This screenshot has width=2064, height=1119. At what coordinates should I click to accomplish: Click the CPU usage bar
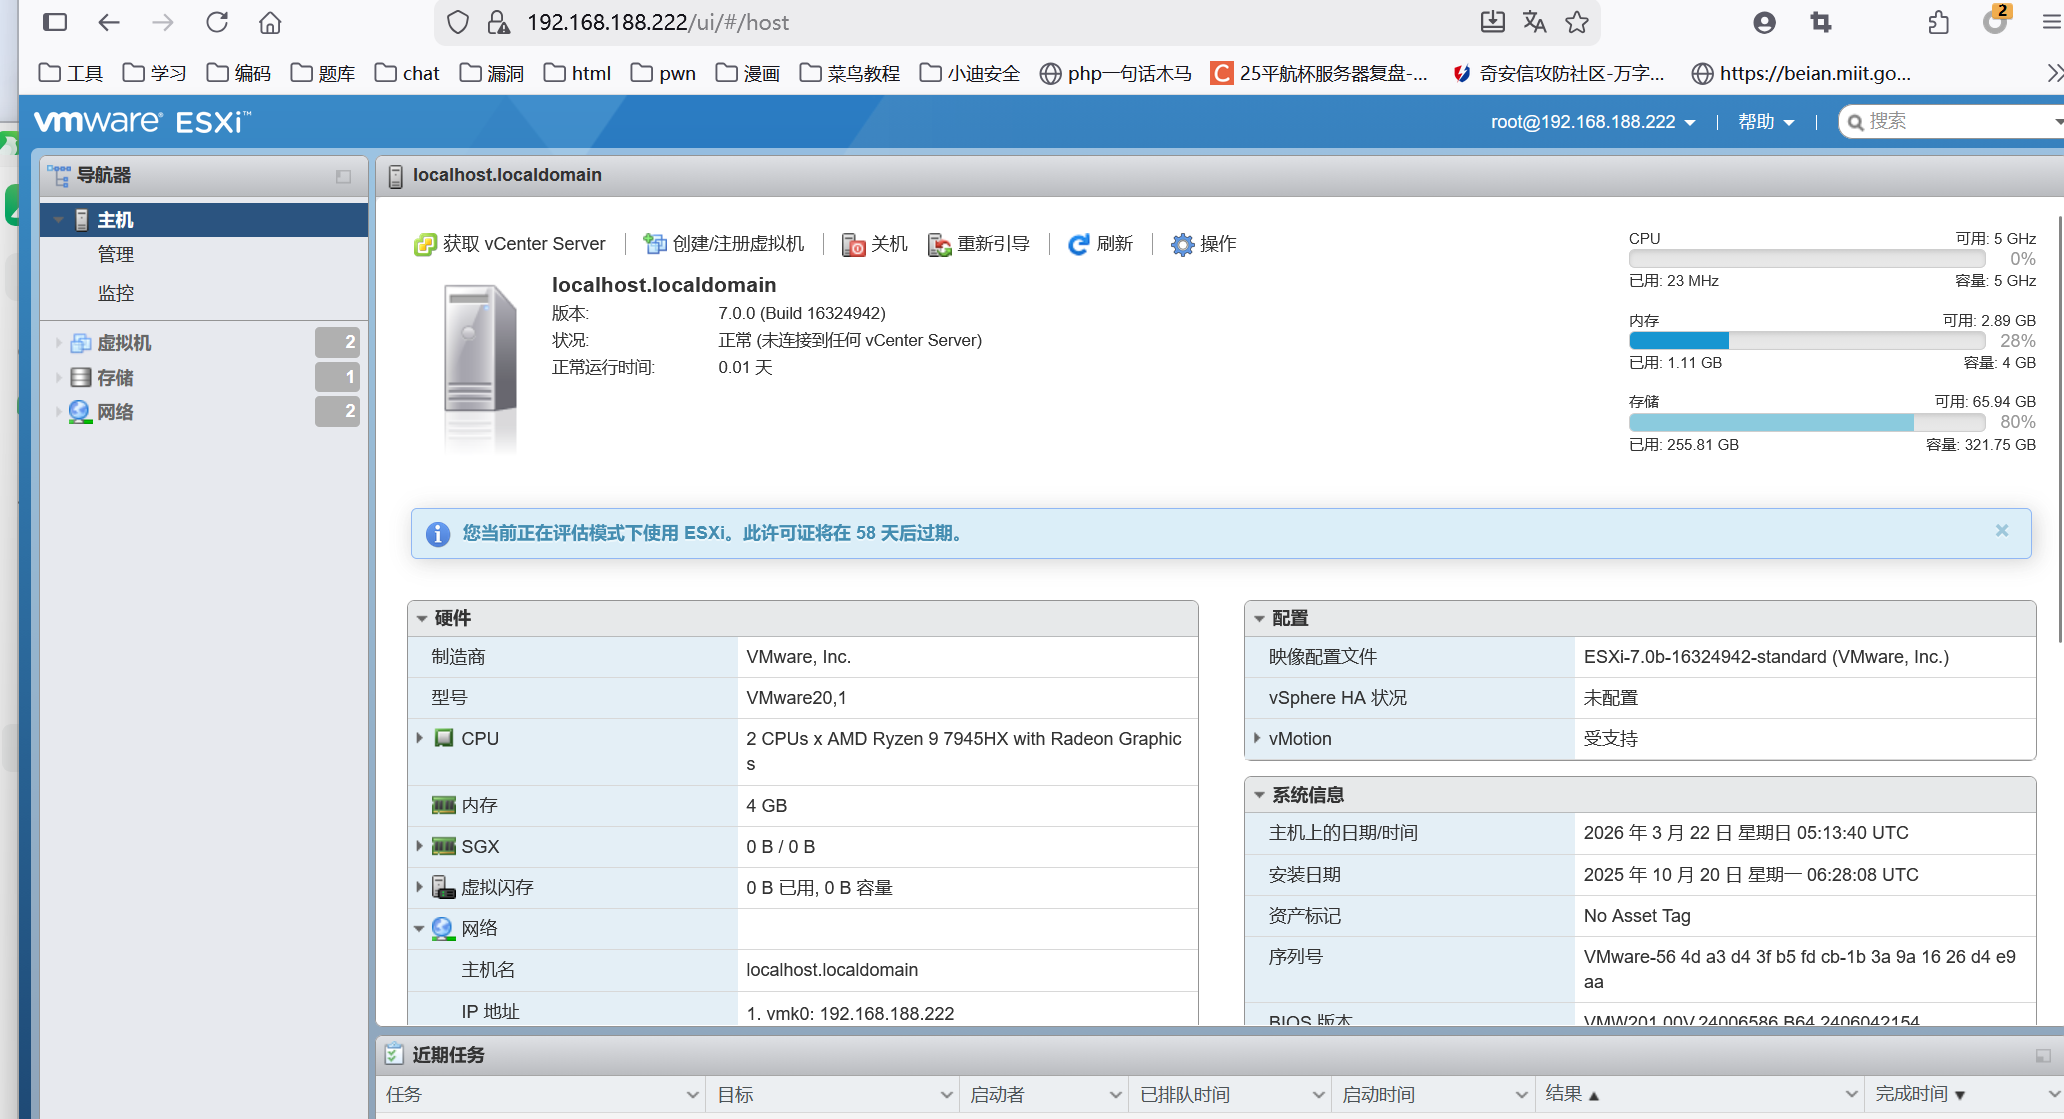coord(1807,260)
